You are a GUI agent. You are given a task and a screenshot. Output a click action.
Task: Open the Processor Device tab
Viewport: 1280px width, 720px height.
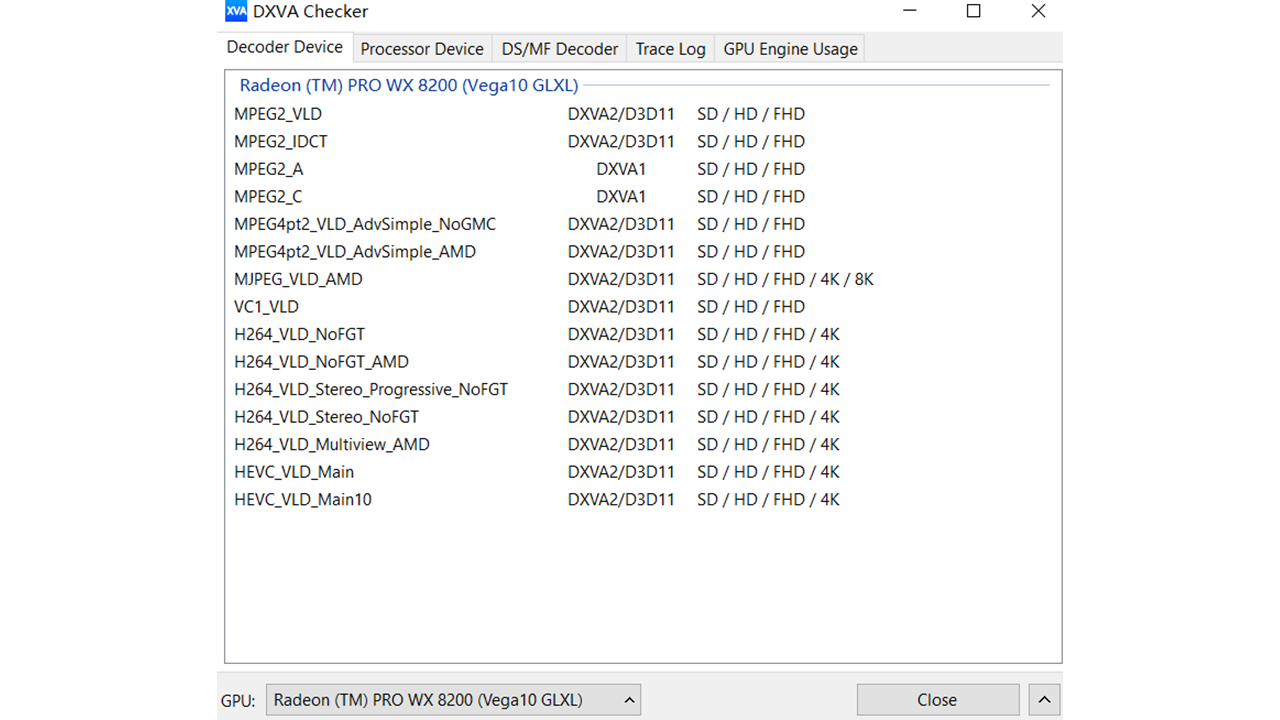click(x=422, y=49)
